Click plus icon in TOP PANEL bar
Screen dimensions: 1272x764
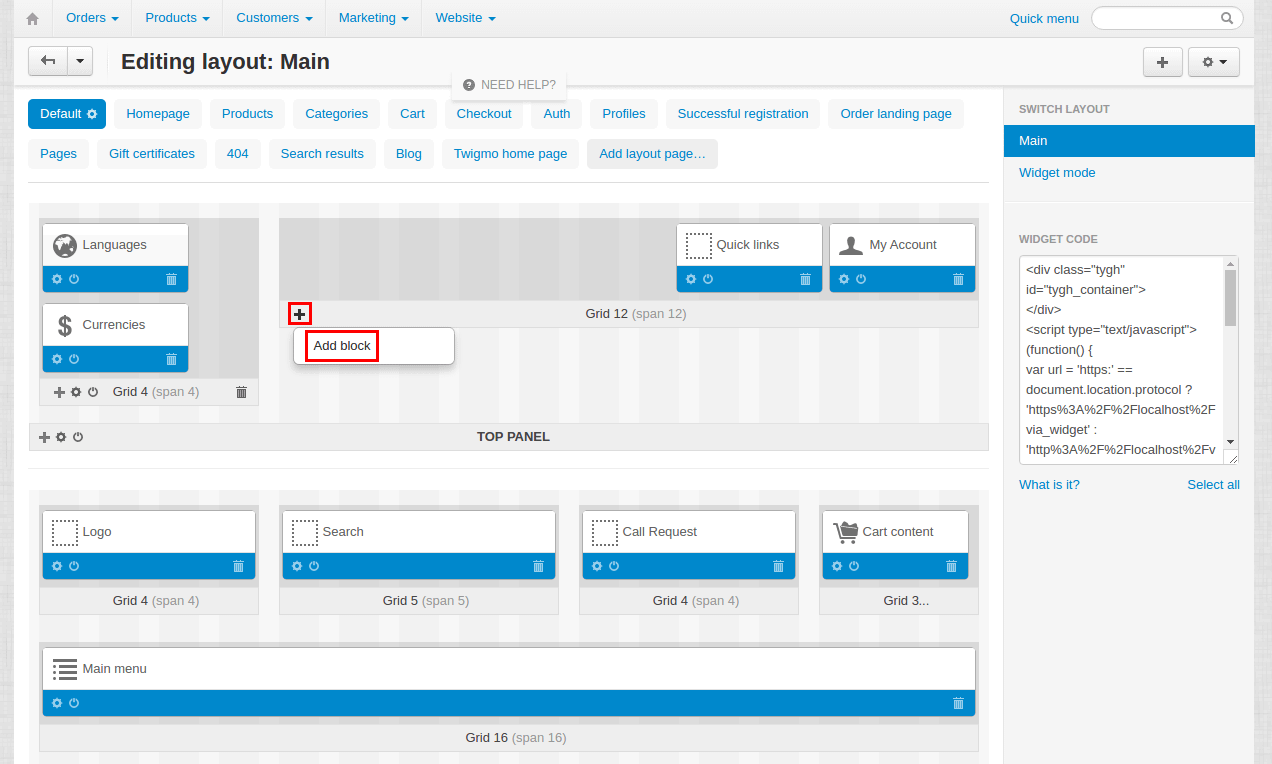tap(44, 437)
